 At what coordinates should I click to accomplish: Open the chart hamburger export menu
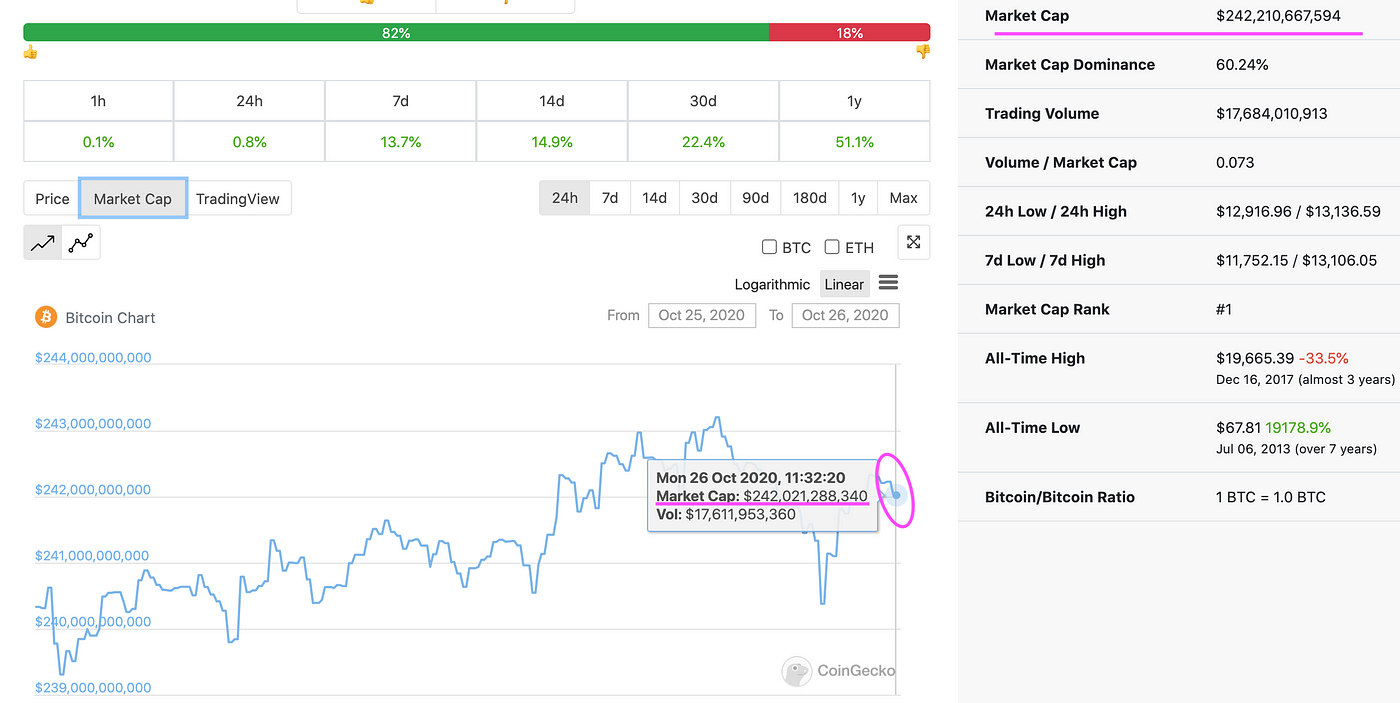(888, 283)
